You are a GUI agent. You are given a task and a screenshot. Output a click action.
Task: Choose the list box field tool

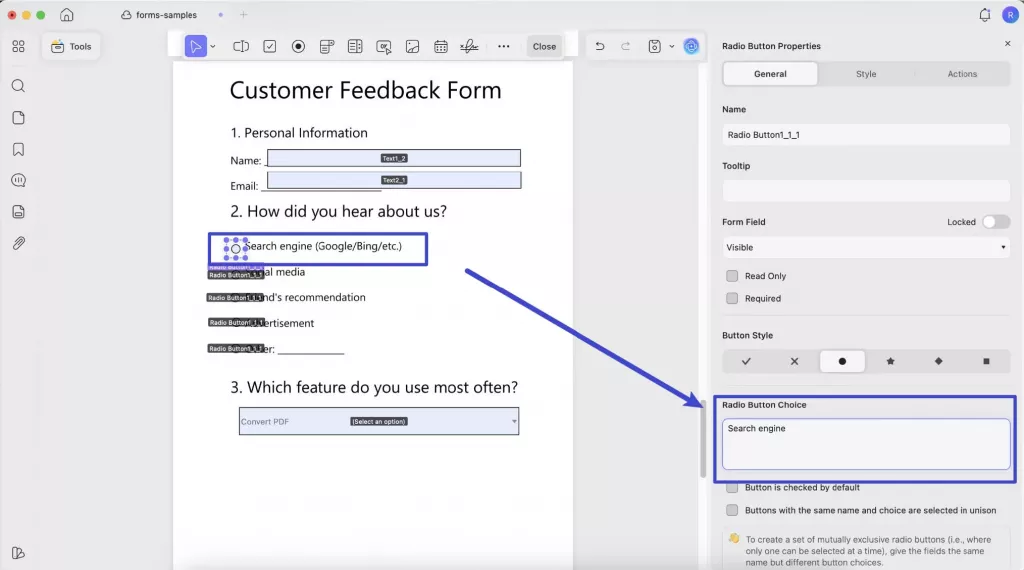[x=355, y=46]
